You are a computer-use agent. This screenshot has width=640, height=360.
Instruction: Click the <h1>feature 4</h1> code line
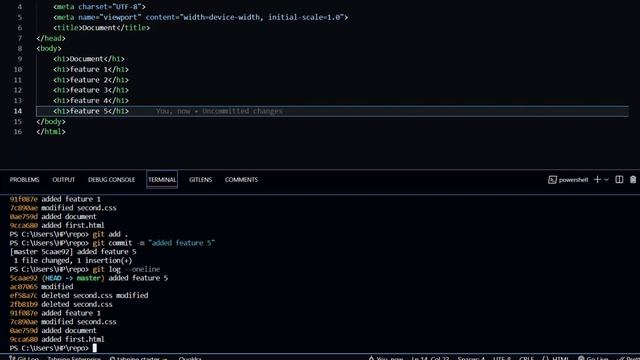[x=91, y=100]
